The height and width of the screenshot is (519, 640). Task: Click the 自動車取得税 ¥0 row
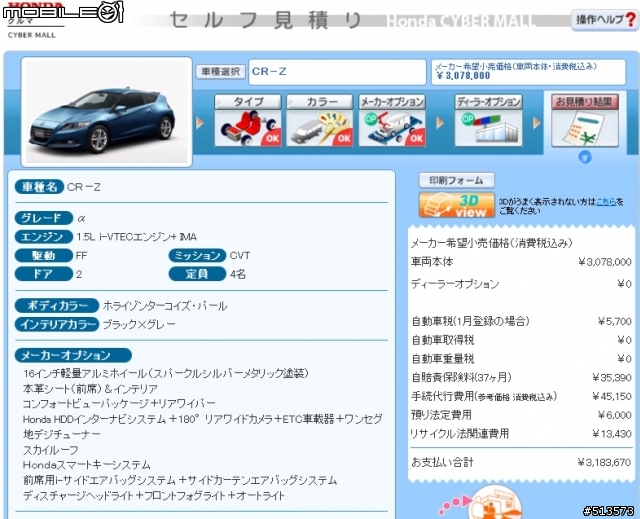point(521,340)
